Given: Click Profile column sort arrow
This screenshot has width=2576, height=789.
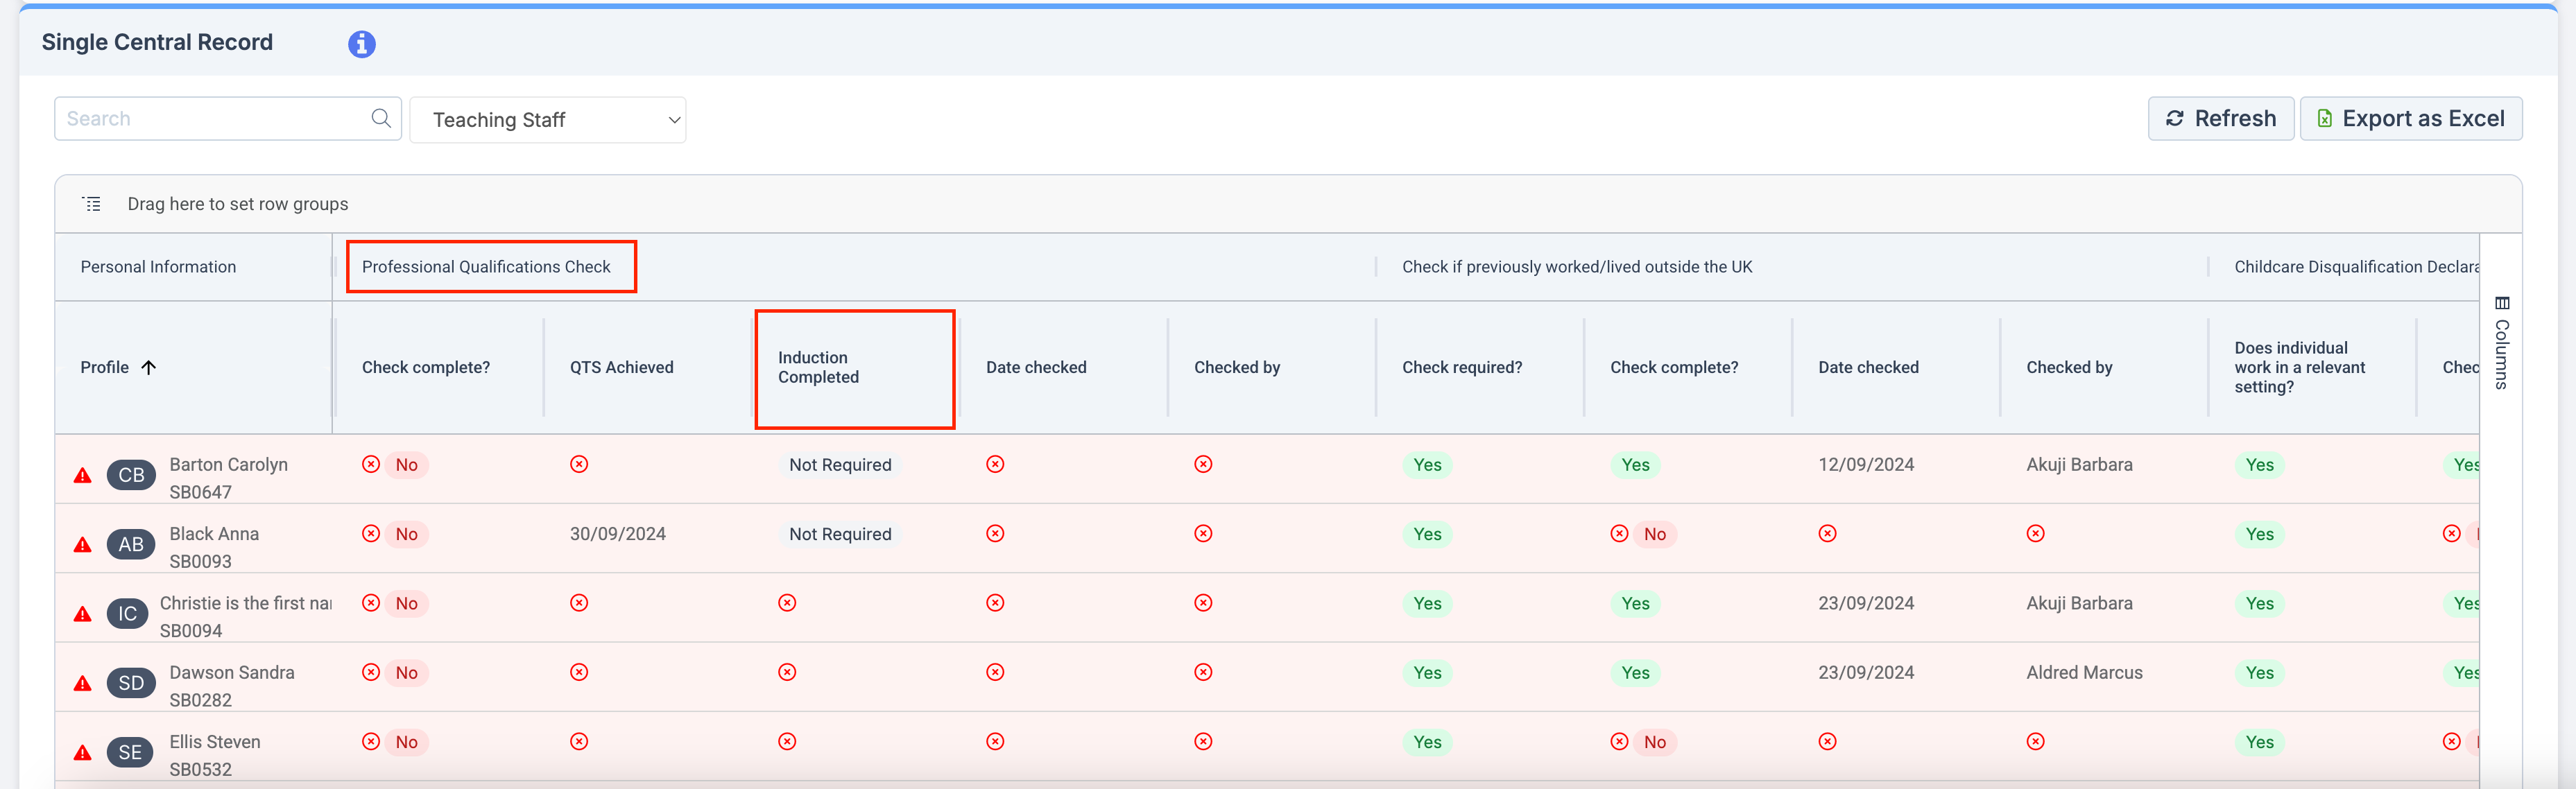Looking at the screenshot, I should [149, 367].
